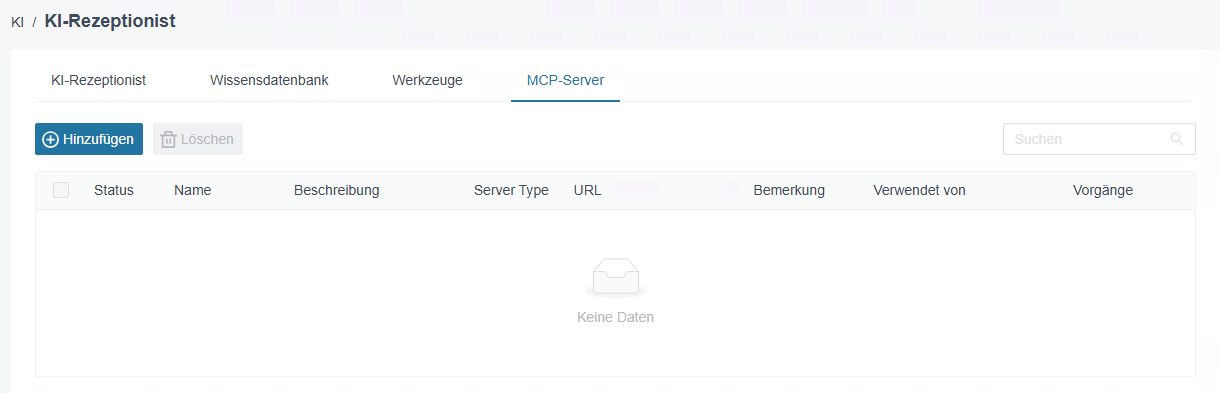Viewport: 1220px width, 393px height.
Task: Click the disabled Löschen button
Action: (x=198, y=139)
